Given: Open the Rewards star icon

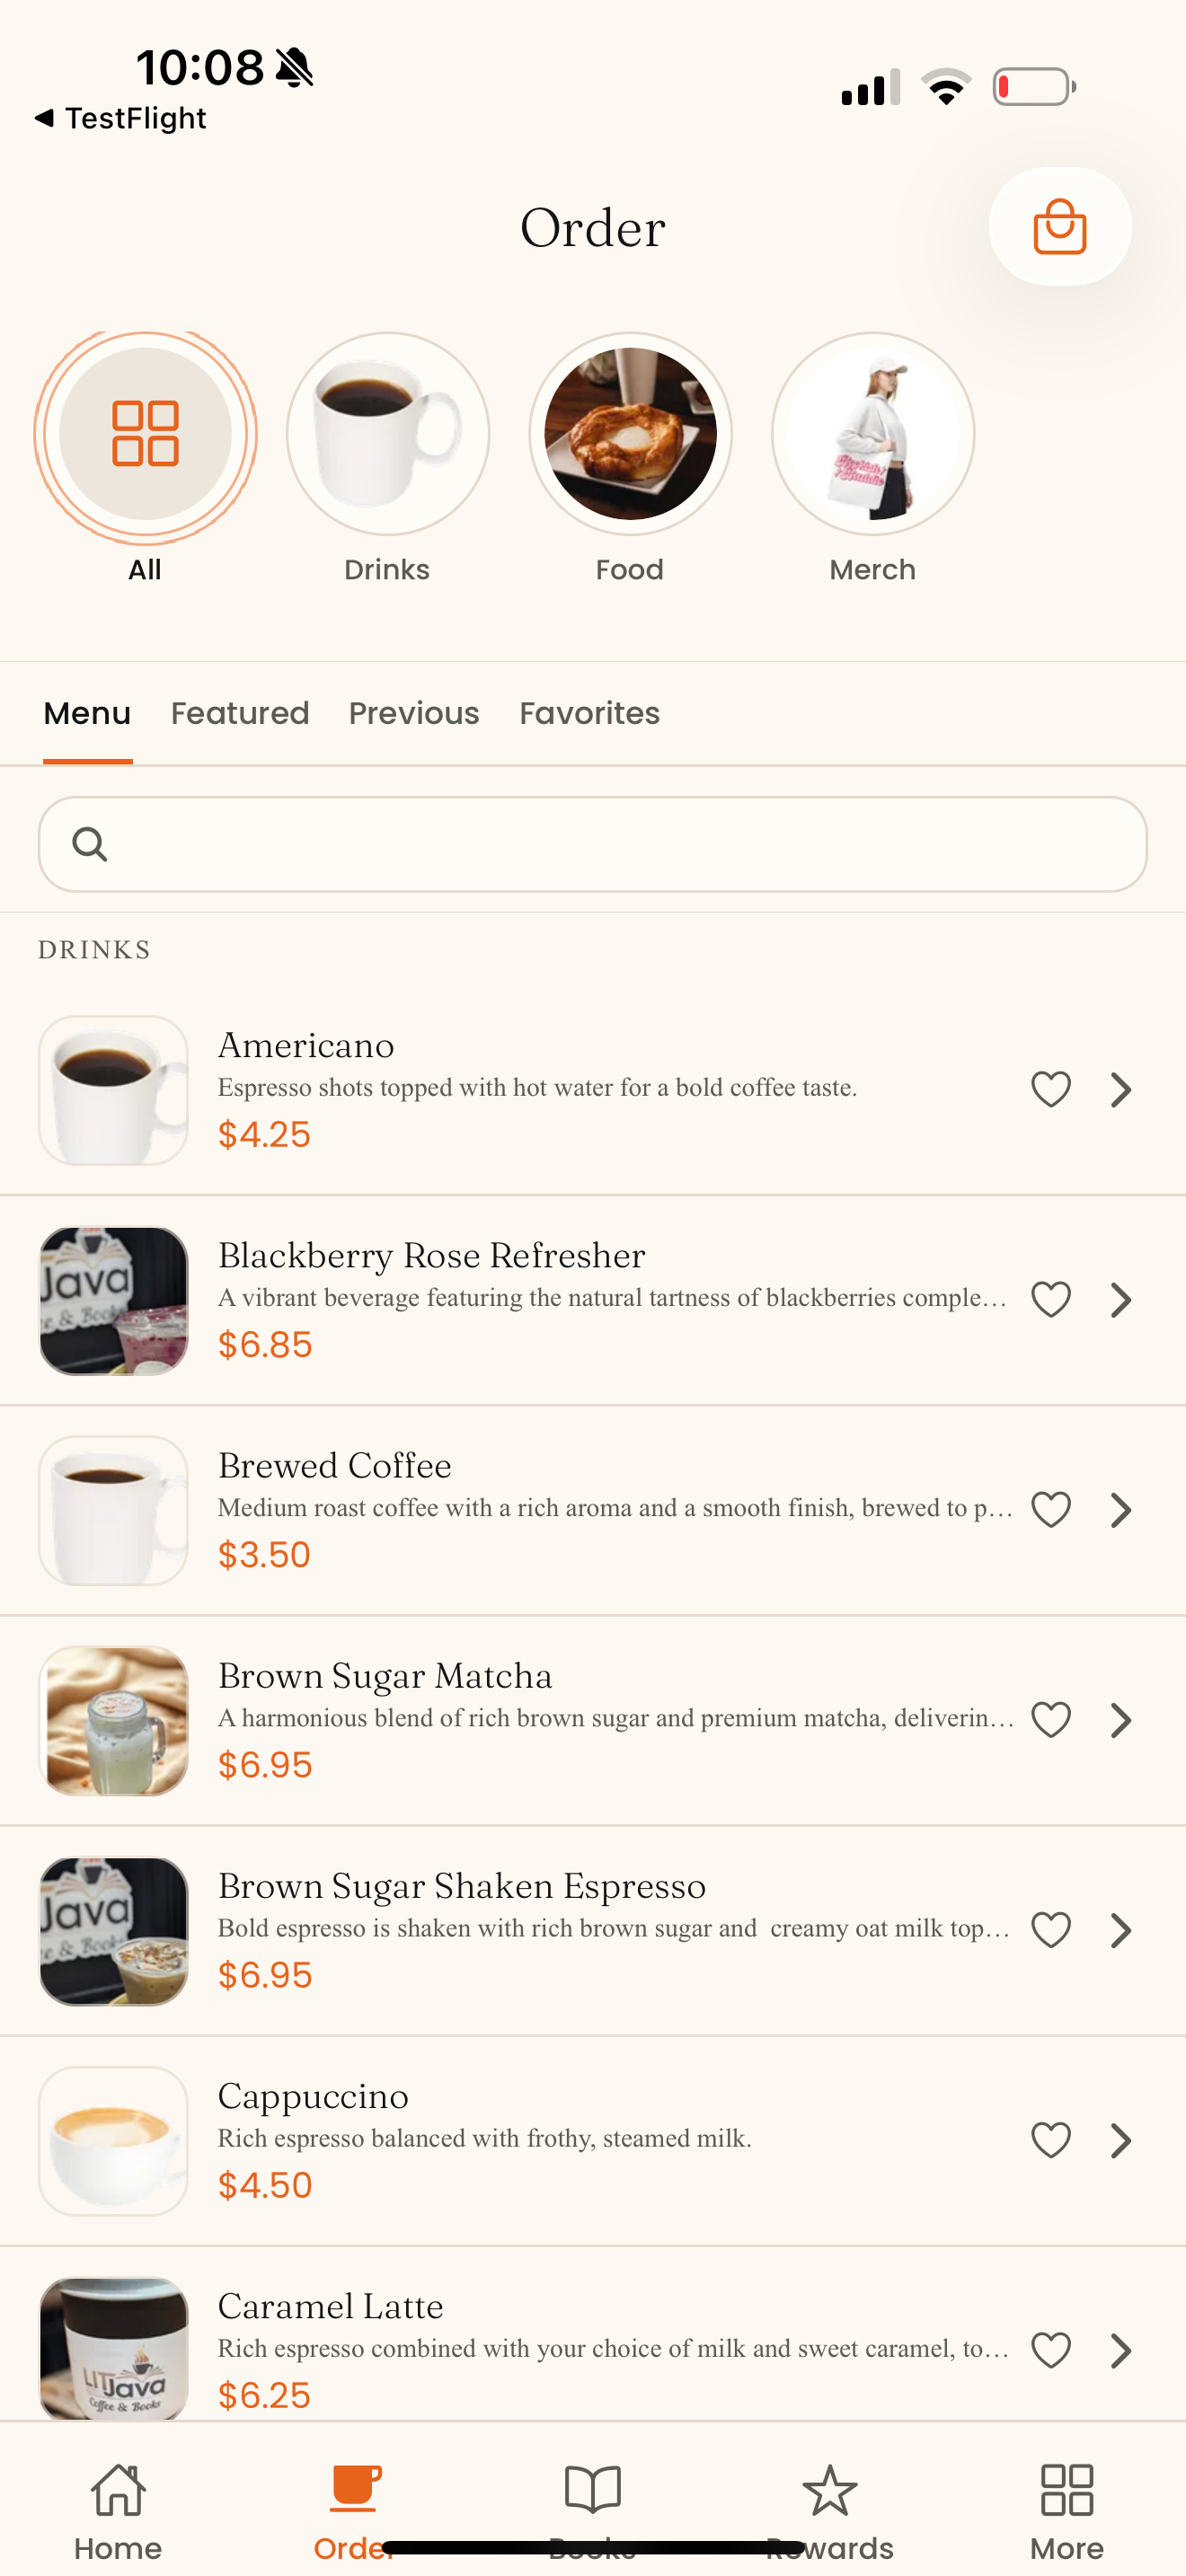Looking at the screenshot, I should pos(830,2490).
